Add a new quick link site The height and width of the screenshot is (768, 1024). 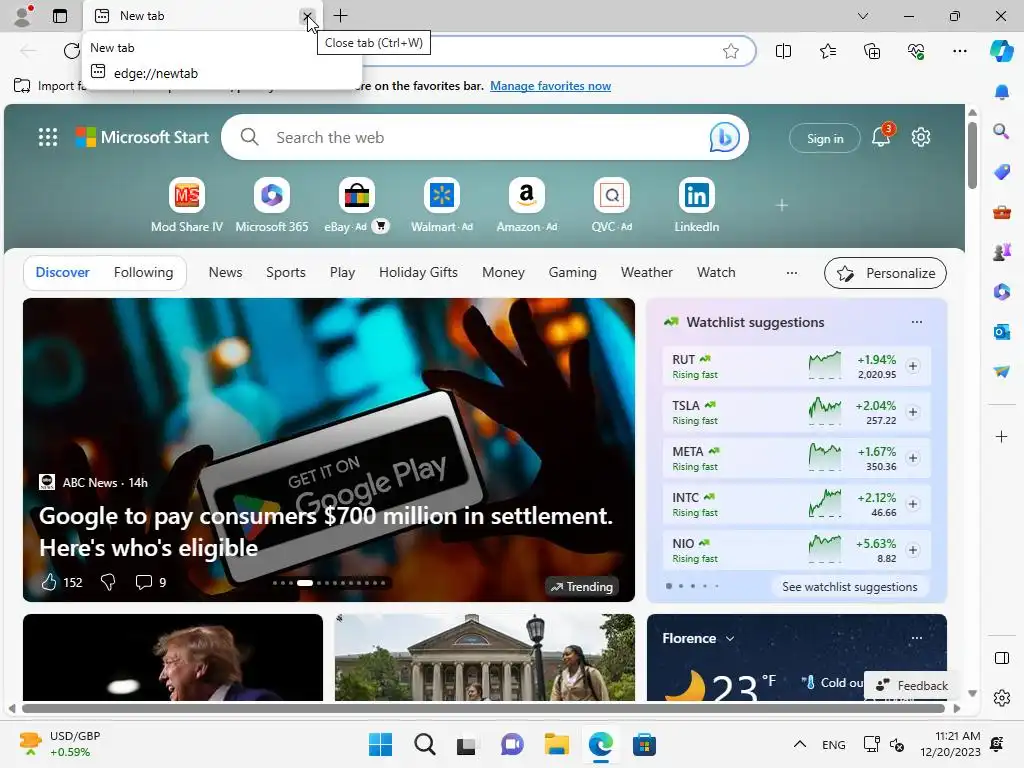[x=782, y=205]
